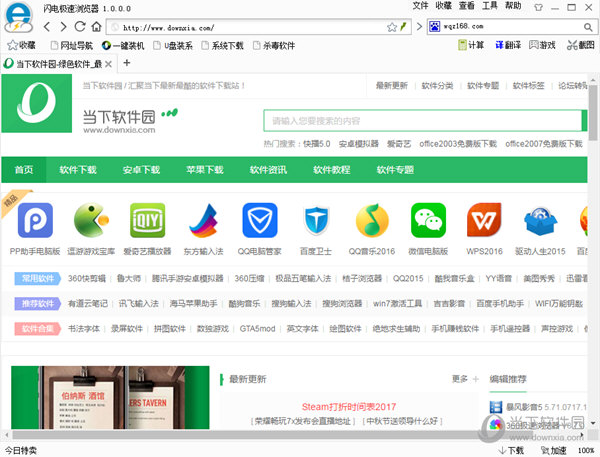This screenshot has height=457, width=600.
Task: Open the 东方输入法 app icon
Action: click(204, 220)
